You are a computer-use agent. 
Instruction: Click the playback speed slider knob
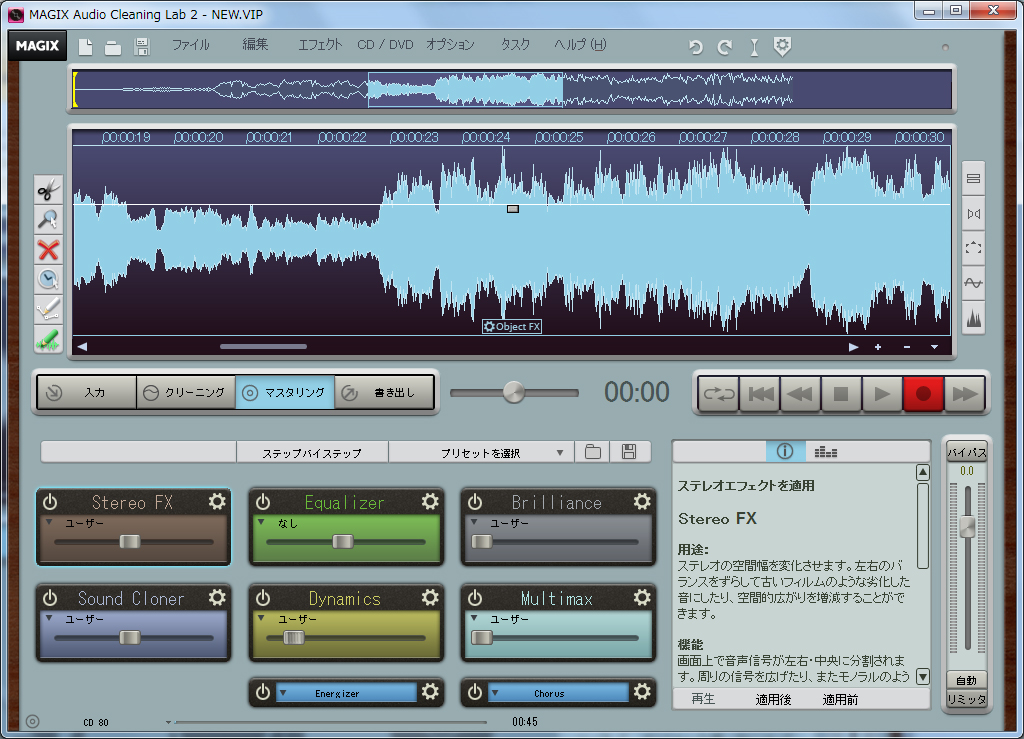514,392
